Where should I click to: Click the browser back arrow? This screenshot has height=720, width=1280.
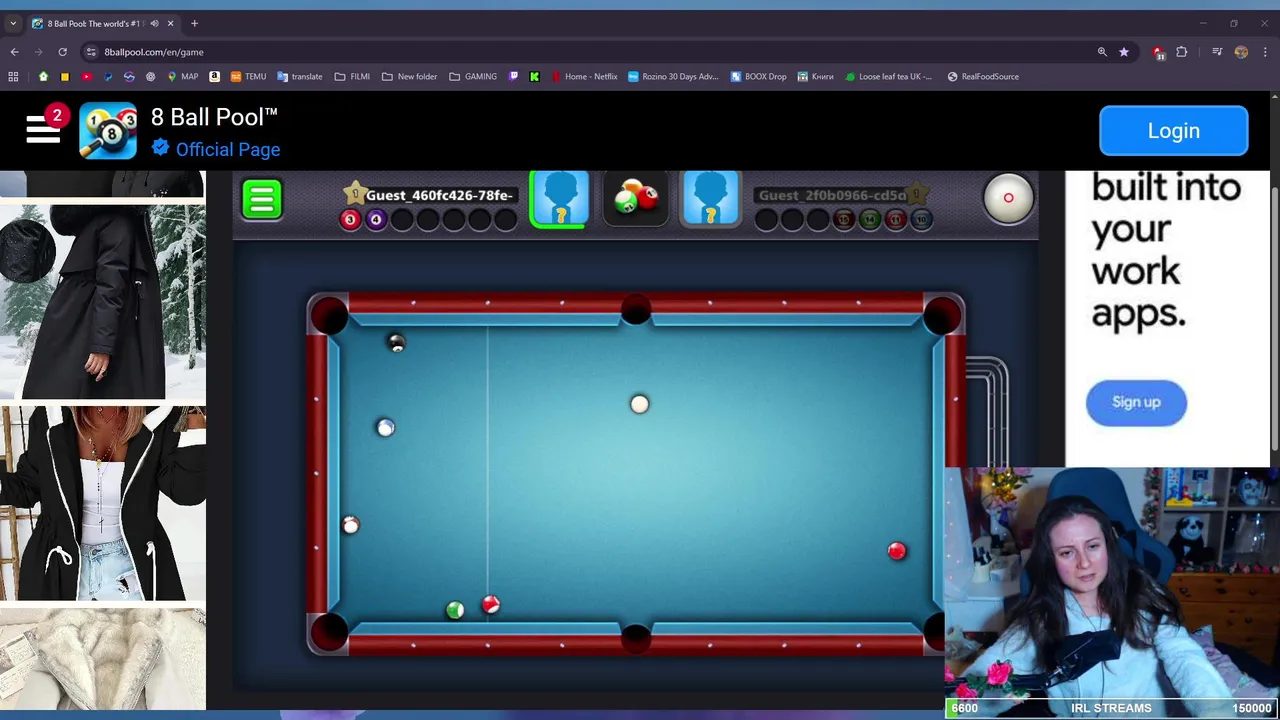(14, 52)
